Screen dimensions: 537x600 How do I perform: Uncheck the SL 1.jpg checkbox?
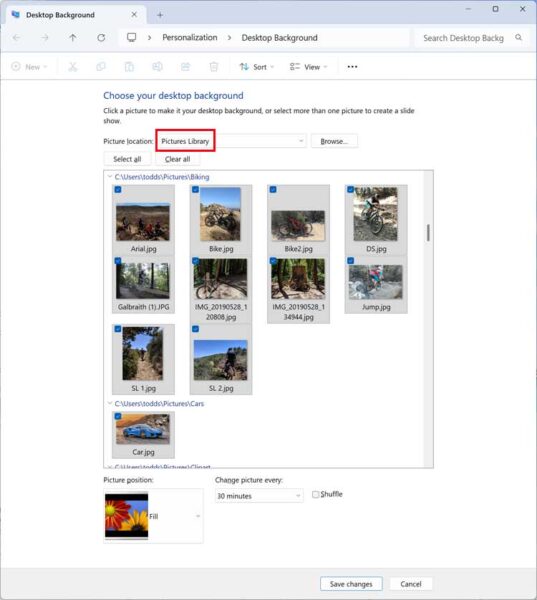[x=118, y=329]
